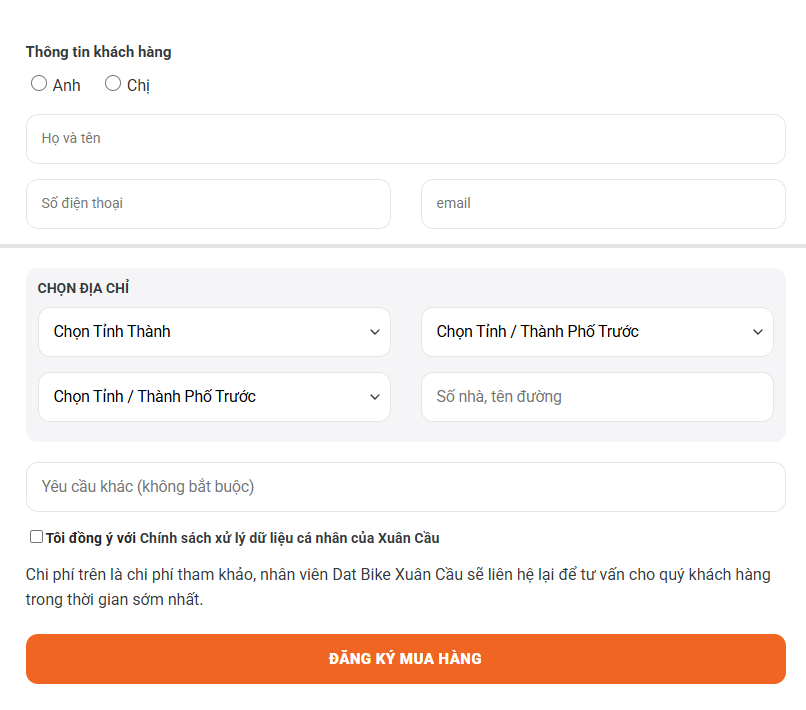Image resolution: width=806 pixels, height=710 pixels.
Task: Click the chevron arrow in Chọn Tỉnh Thành
Action: click(x=375, y=332)
